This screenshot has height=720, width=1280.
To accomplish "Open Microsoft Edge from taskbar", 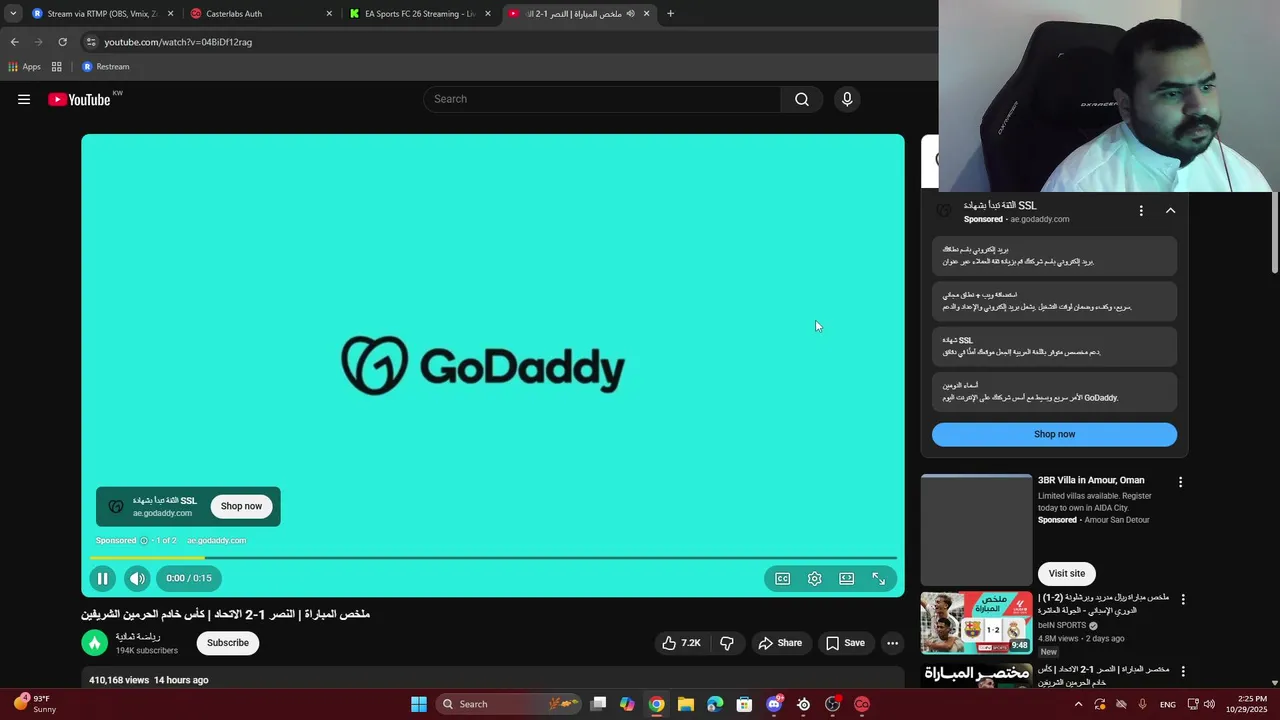I will (715, 704).
